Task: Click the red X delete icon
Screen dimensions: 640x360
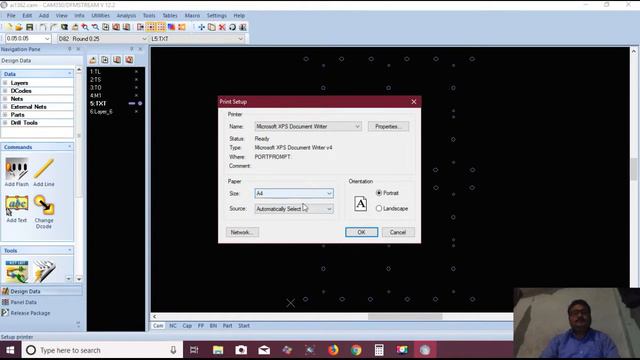Action: coord(222,27)
